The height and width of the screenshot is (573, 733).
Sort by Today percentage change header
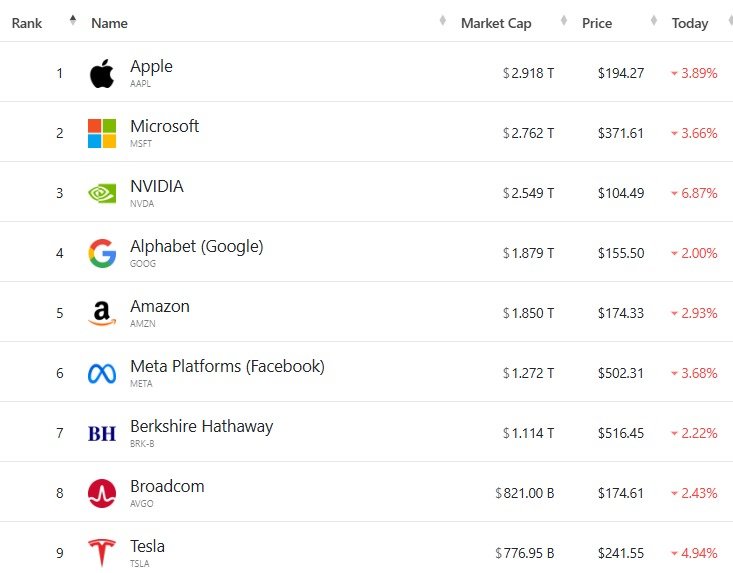tap(690, 23)
